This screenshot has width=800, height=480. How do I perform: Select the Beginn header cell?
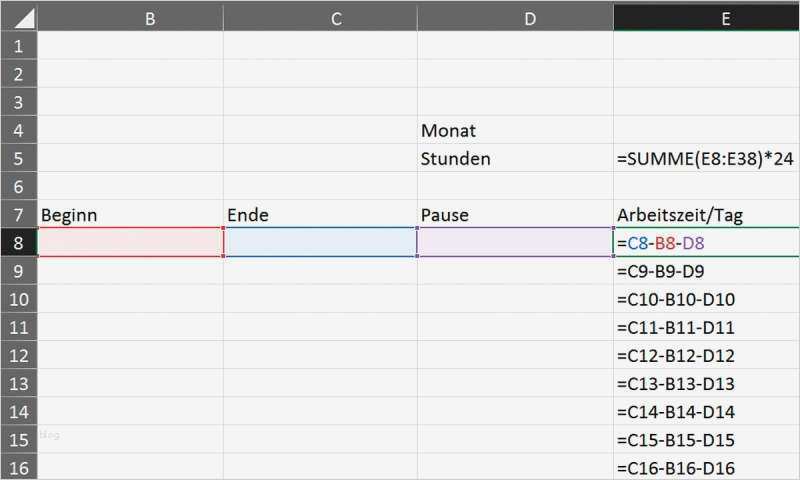coord(130,215)
